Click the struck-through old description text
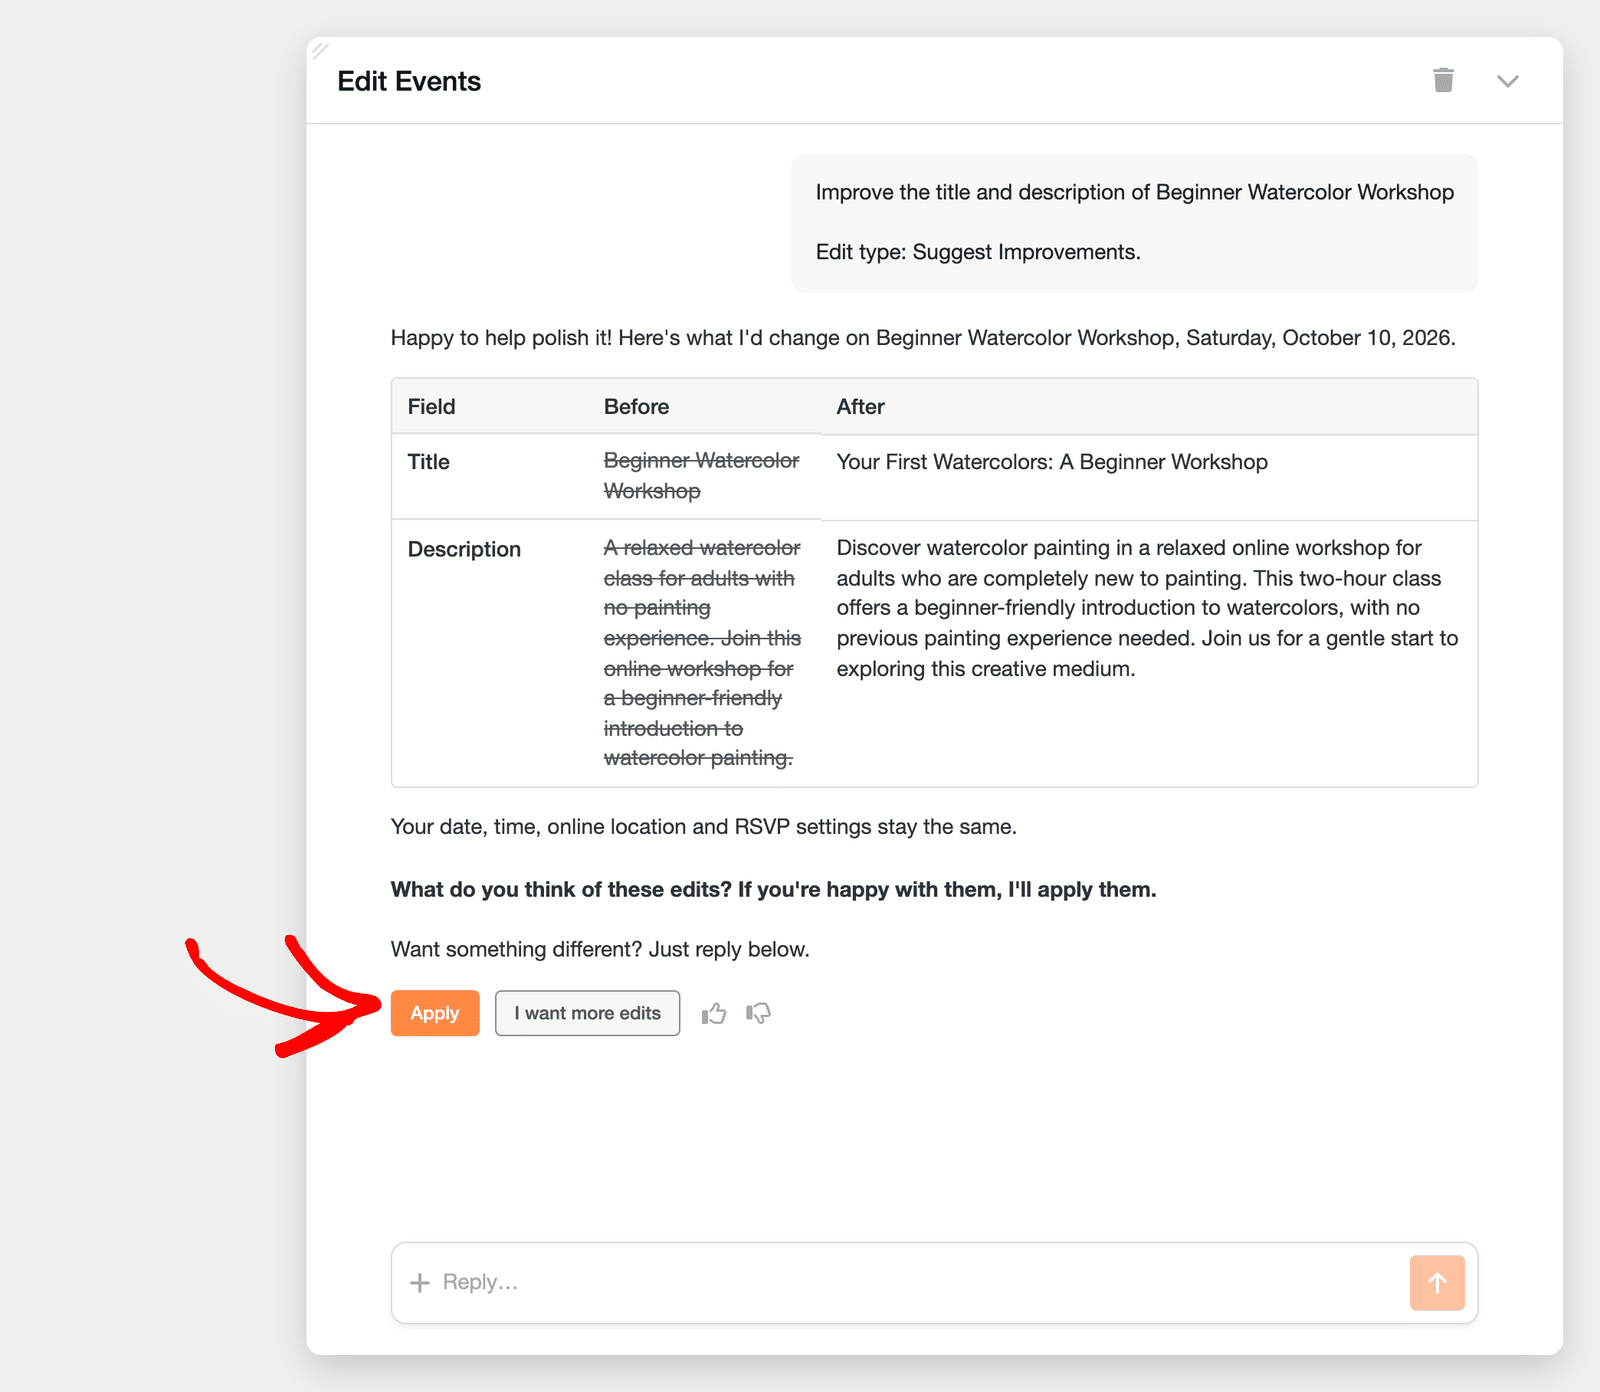The height and width of the screenshot is (1392, 1600). tap(702, 653)
